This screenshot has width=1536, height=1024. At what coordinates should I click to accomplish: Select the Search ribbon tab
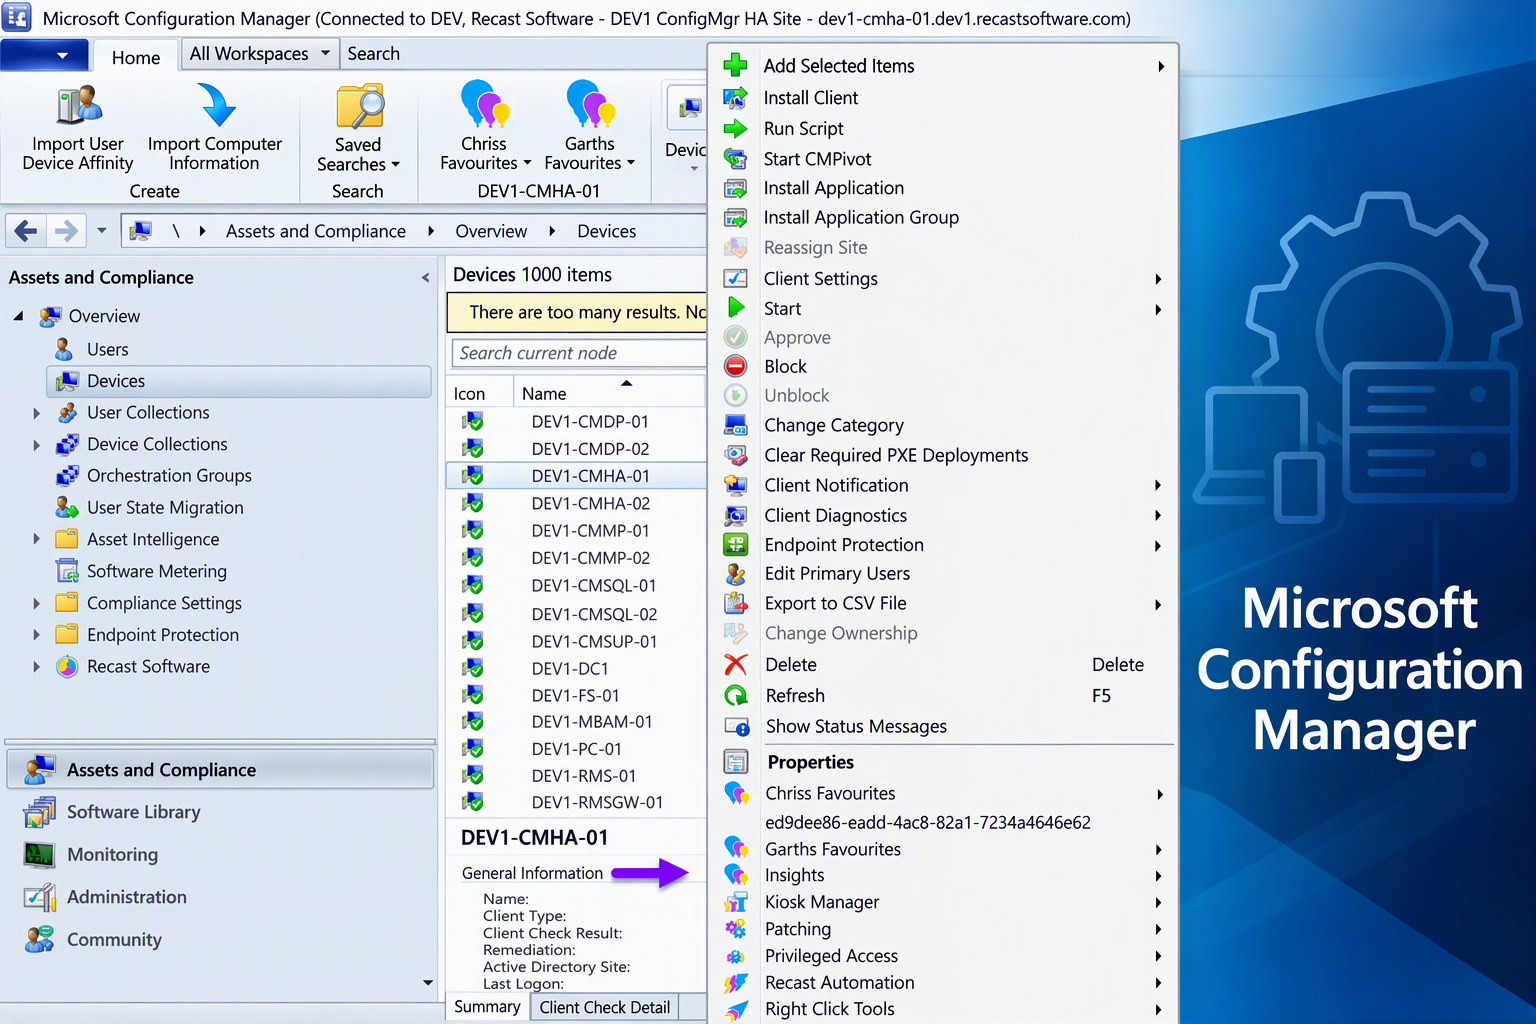373,54
